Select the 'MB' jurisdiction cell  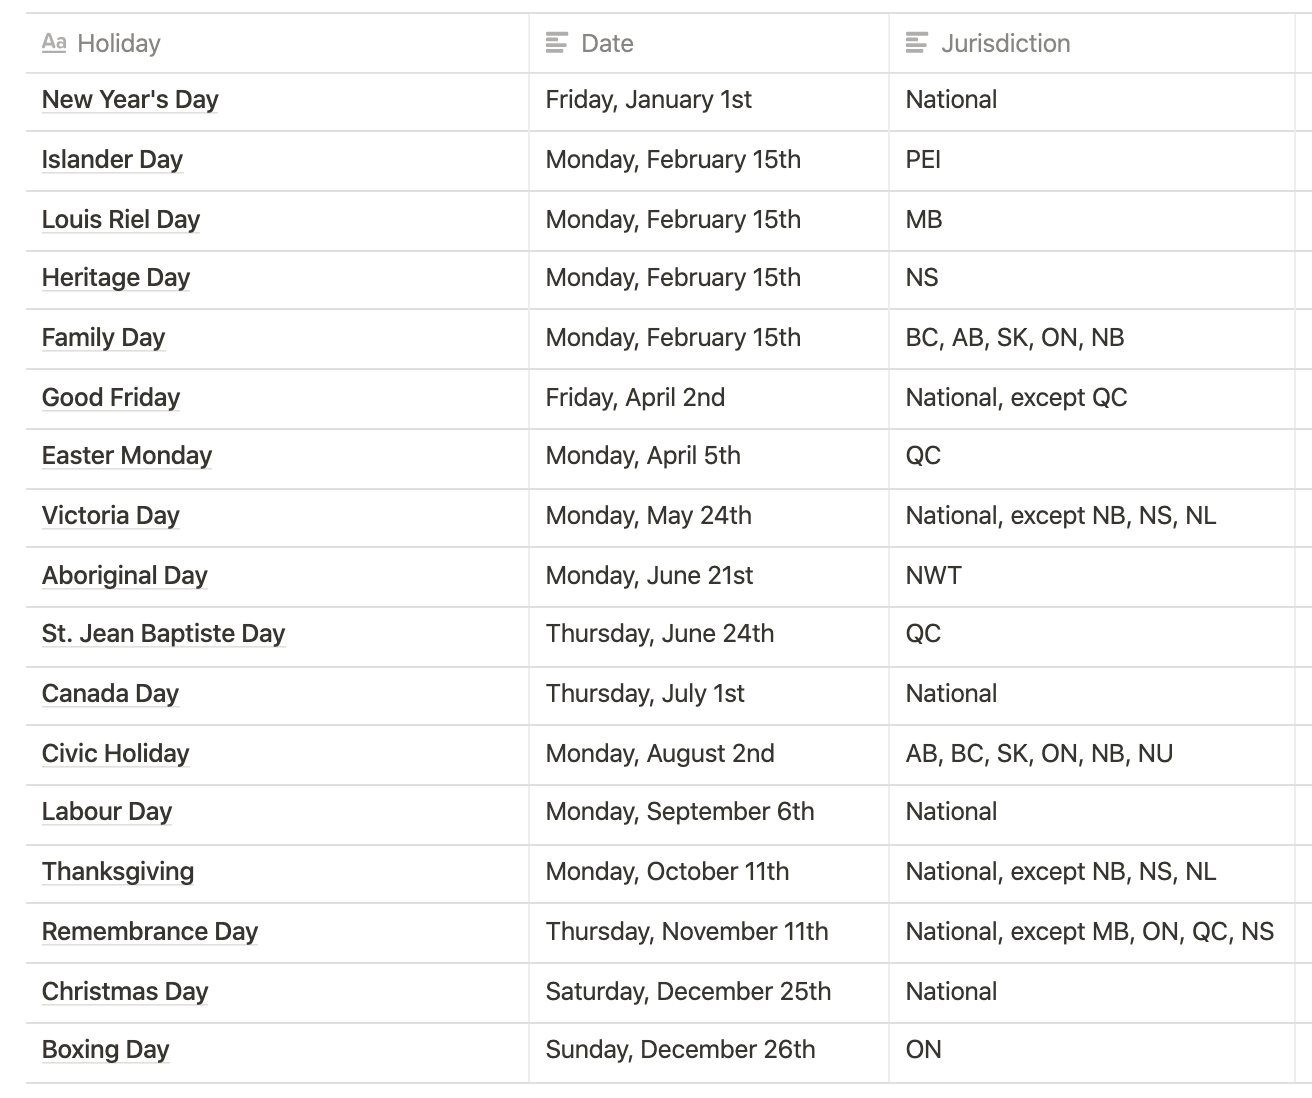click(1092, 220)
